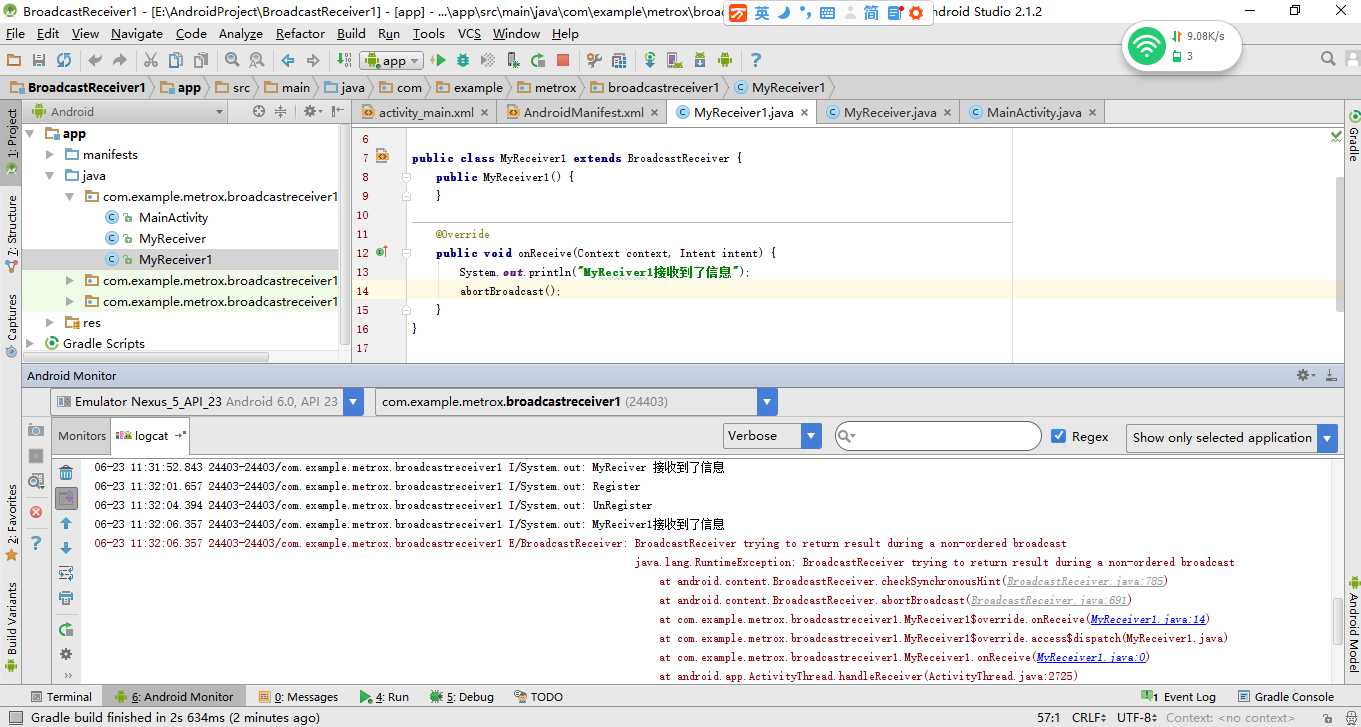This screenshot has width=1361, height=727.
Task: Toggle the Gradle side panel
Action: pyautogui.click(x=1353, y=136)
